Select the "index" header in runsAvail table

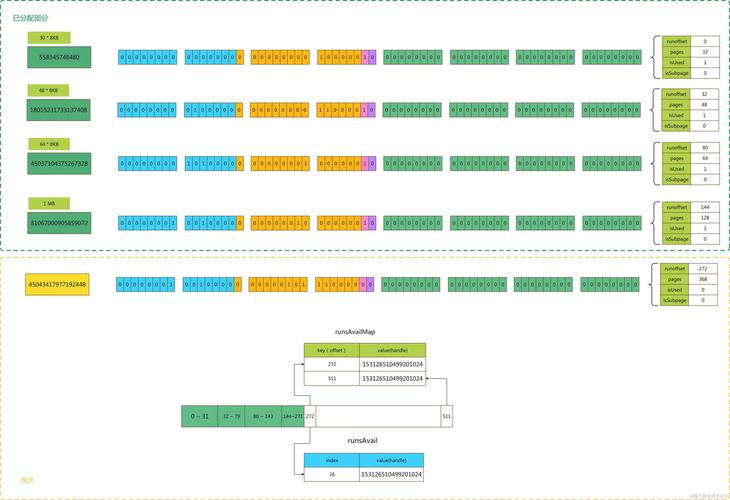click(x=331, y=460)
